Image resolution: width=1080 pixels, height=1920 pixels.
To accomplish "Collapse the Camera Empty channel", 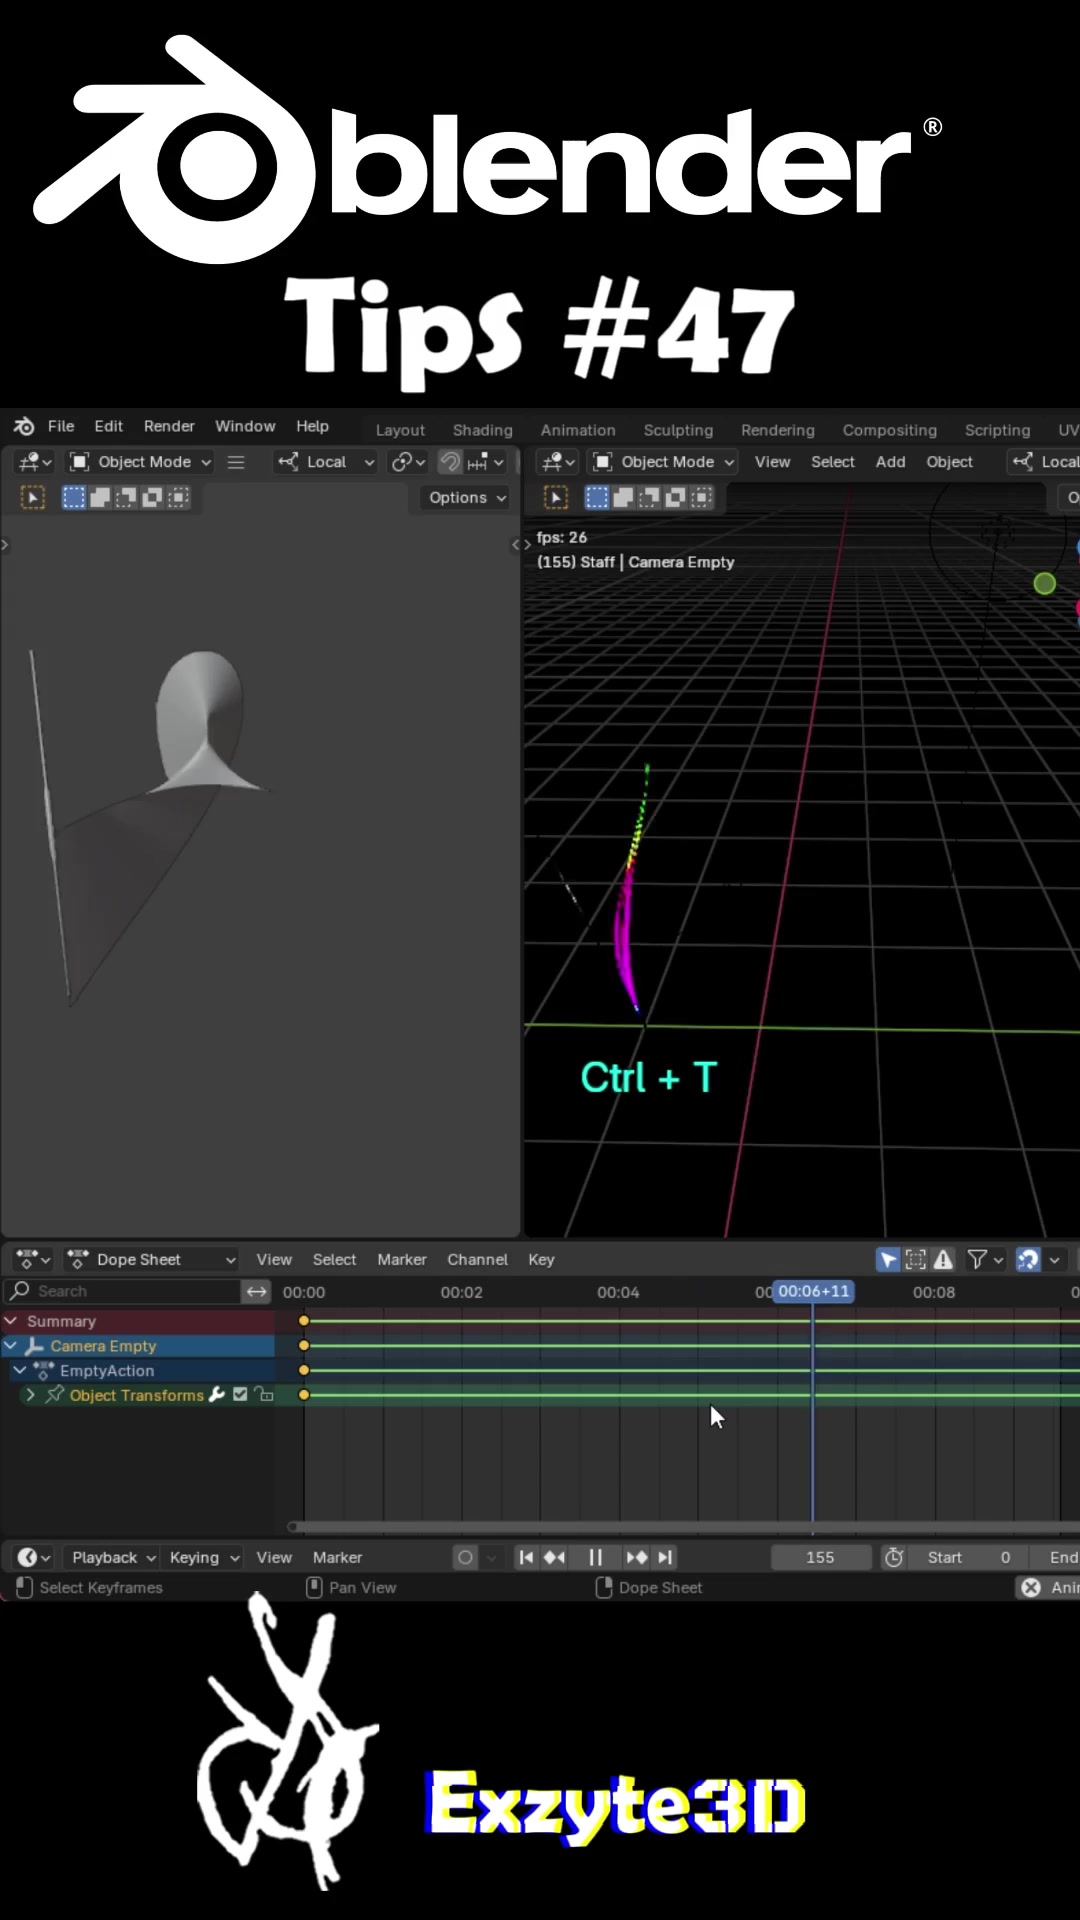I will (11, 1346).
